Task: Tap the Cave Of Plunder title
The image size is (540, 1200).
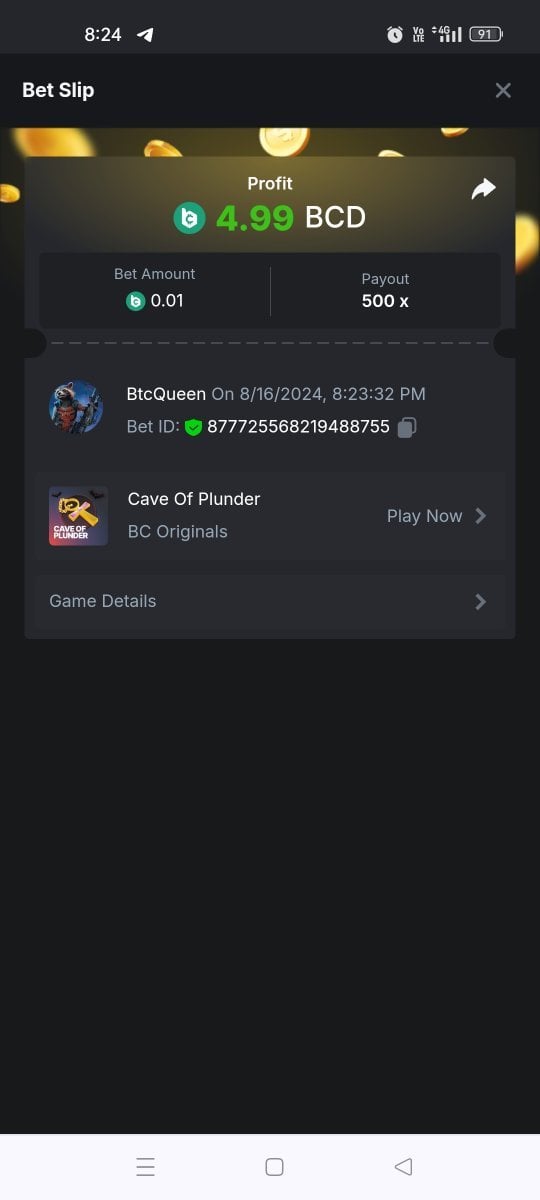Action: coord(194,499)
